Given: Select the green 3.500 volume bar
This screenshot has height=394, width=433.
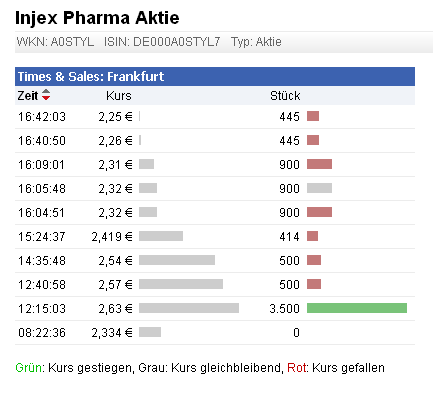Looking at the screenshot, I should [357, 308].
